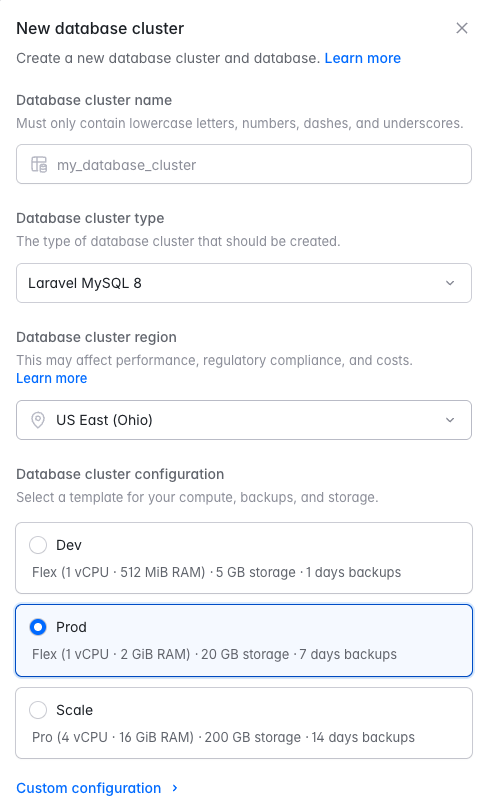
Task: Choose the Scale Pro 200 GB storage card
Action: (244, 723)
